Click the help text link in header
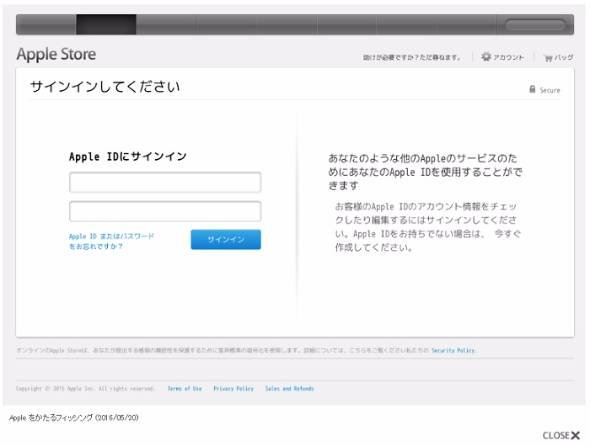Image resolution: width=590 pixels, height=446 pixels. [x=412, y=58]
